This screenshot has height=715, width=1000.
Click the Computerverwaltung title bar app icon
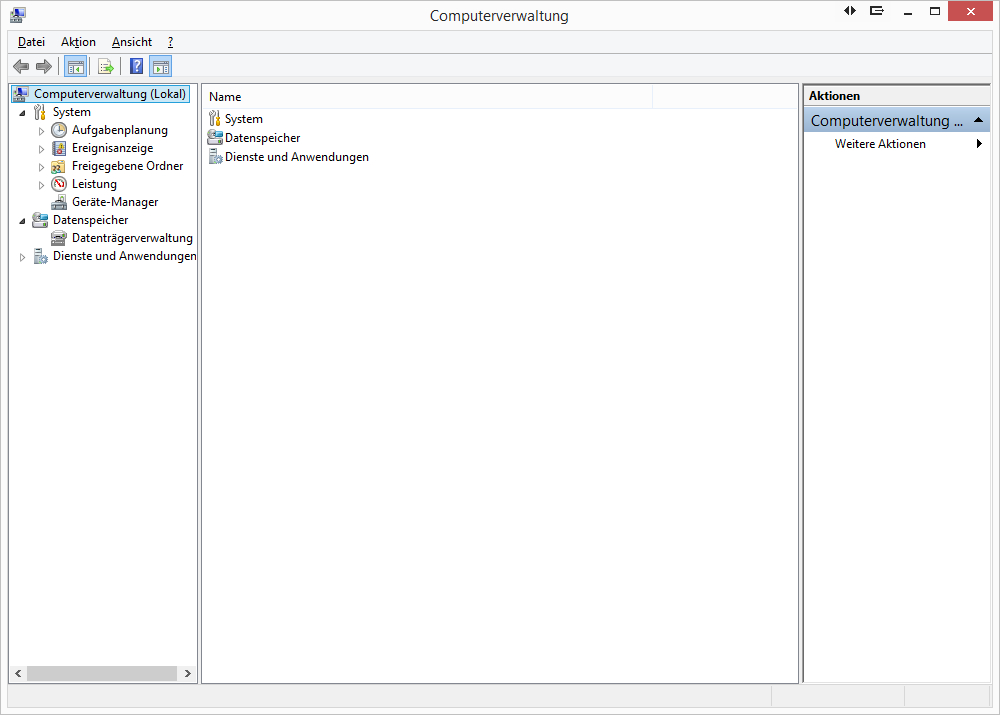click(18, 15)
